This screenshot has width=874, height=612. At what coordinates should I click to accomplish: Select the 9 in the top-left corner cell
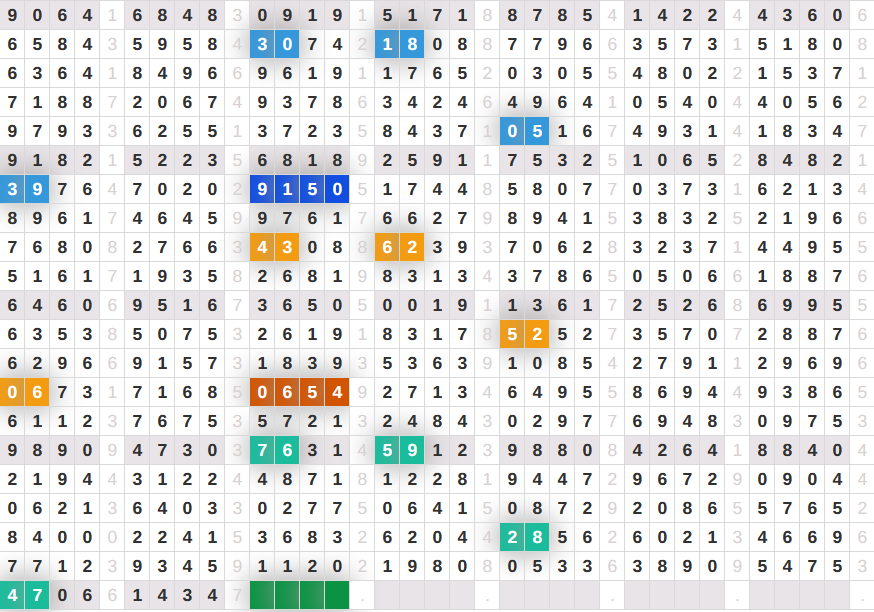pyautogui.click(x=12, y=15)
